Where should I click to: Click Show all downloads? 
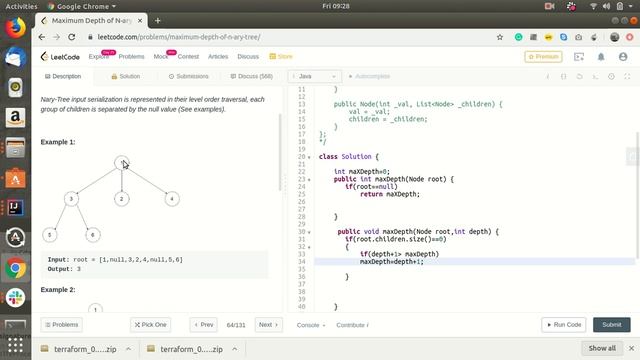602,348
